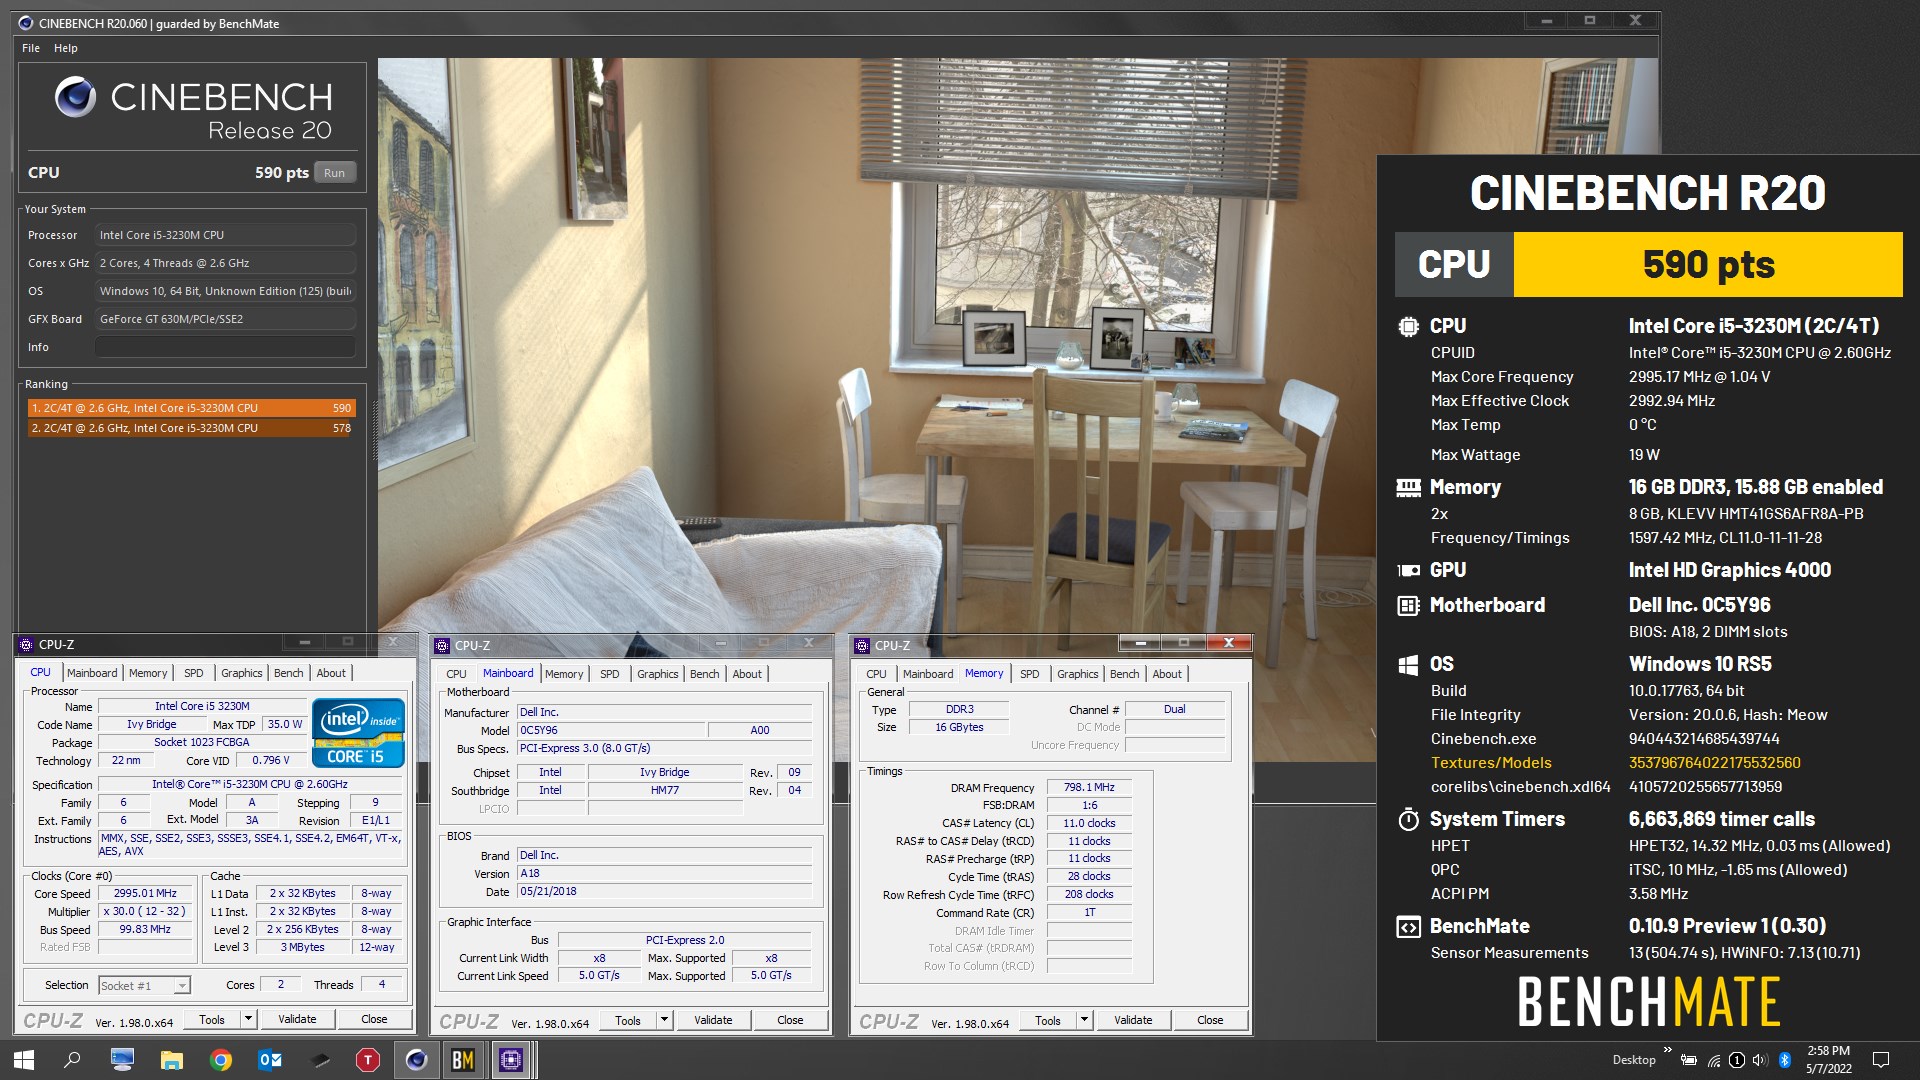This screenshot has width=1920, height=1080.
Task: Click the Intel Core i5 inside badge in CPU-Z
Action: click(358, 733)
